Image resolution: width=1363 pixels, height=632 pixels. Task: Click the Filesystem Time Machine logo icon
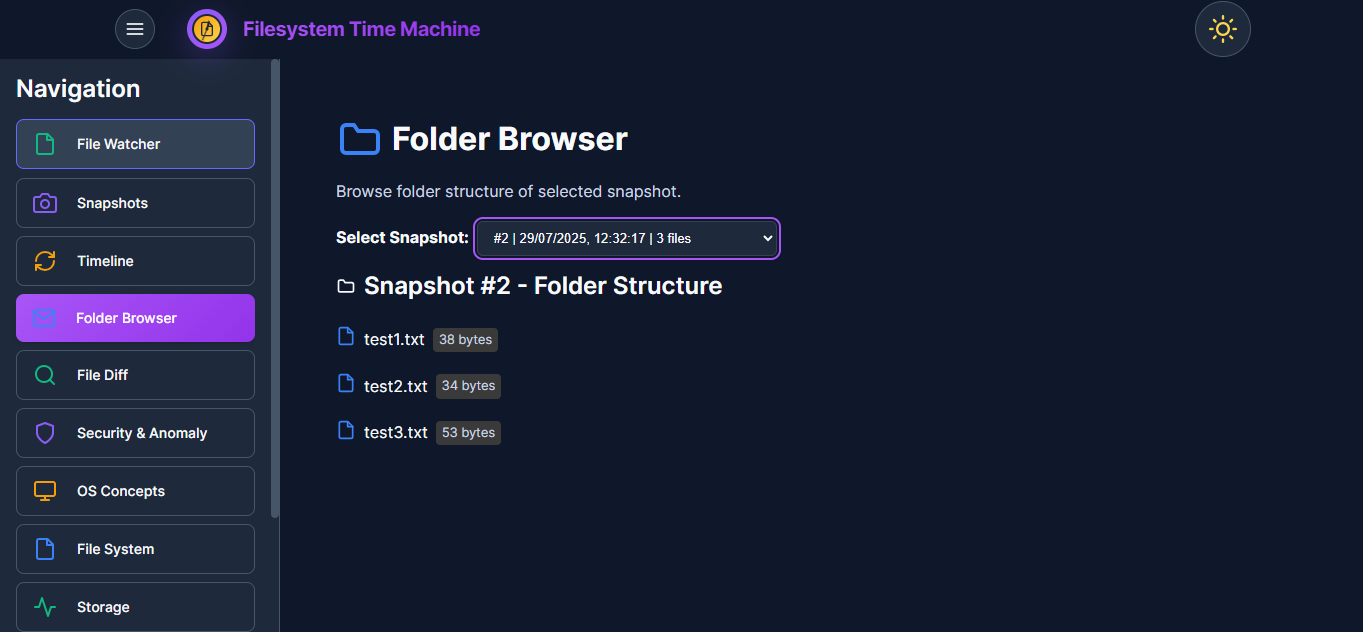207,29
